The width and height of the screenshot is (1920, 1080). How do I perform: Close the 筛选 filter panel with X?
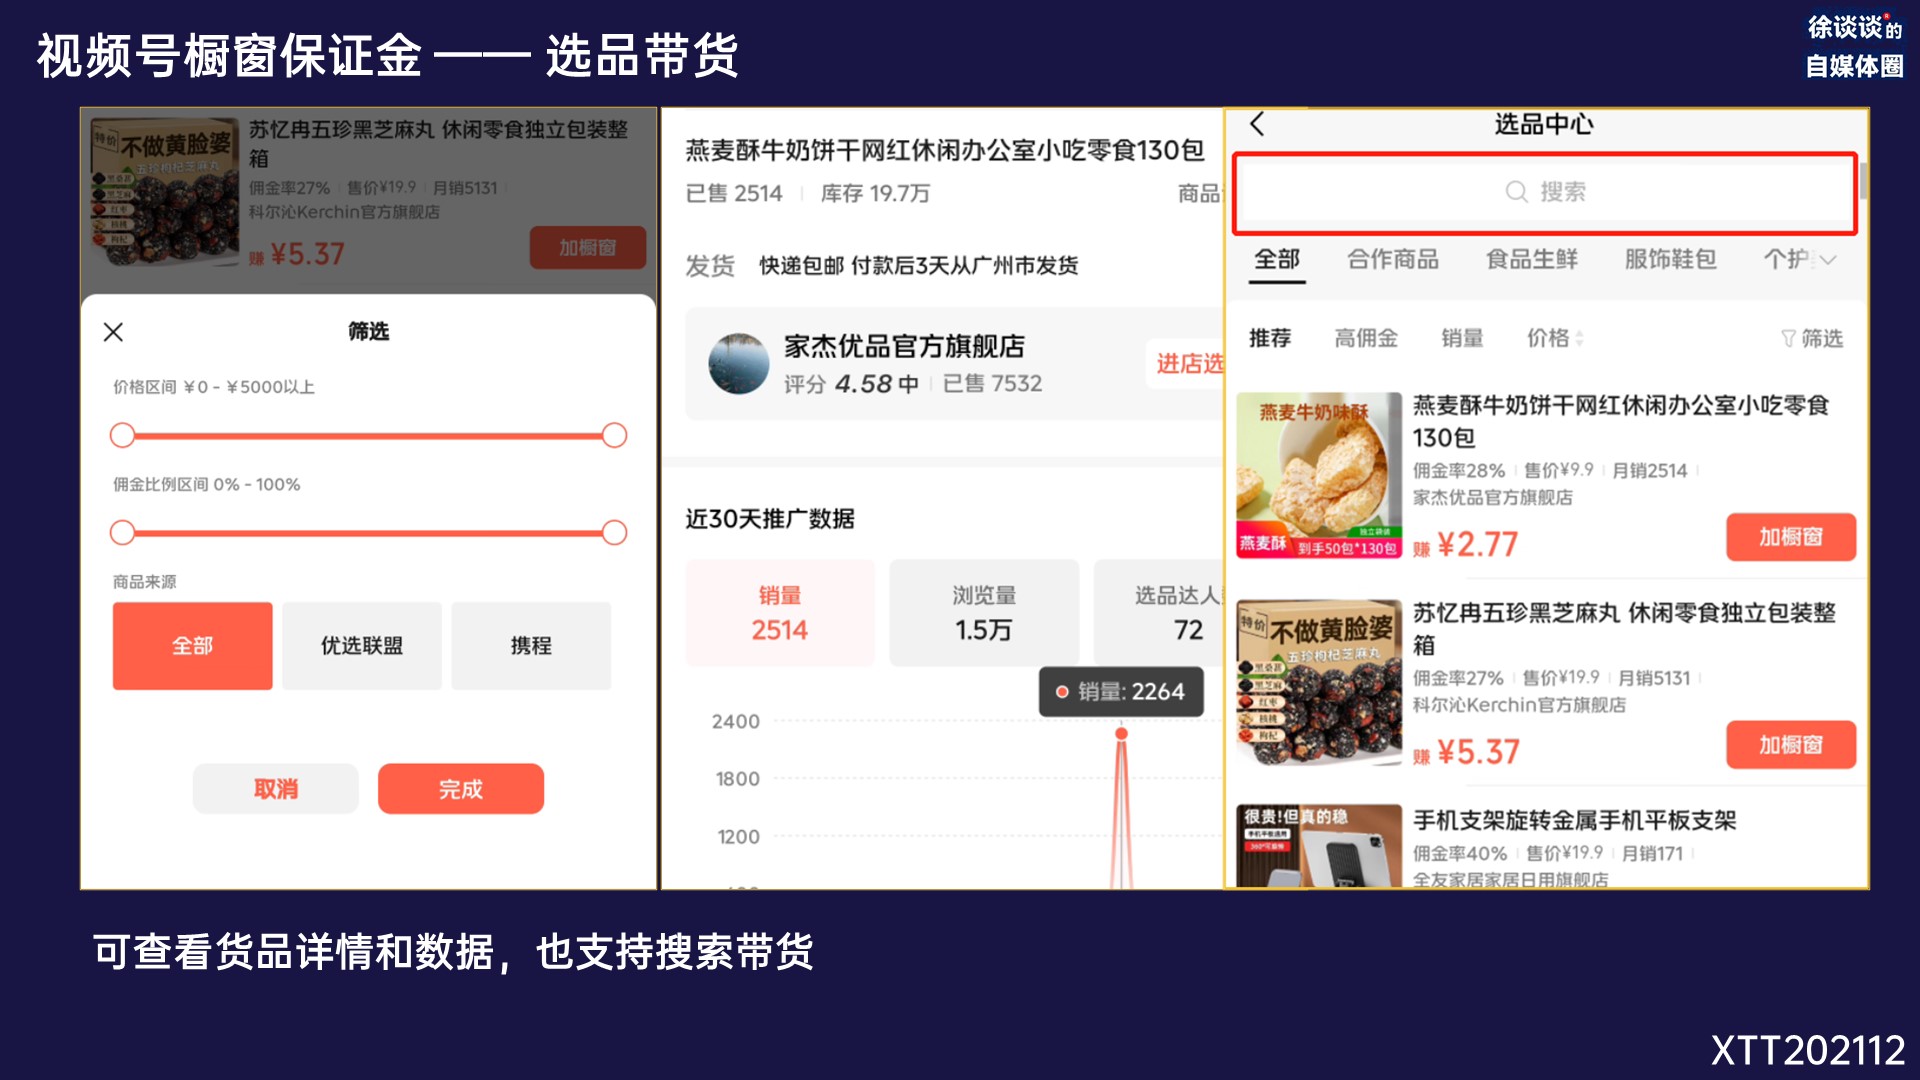tap(113, 332)
